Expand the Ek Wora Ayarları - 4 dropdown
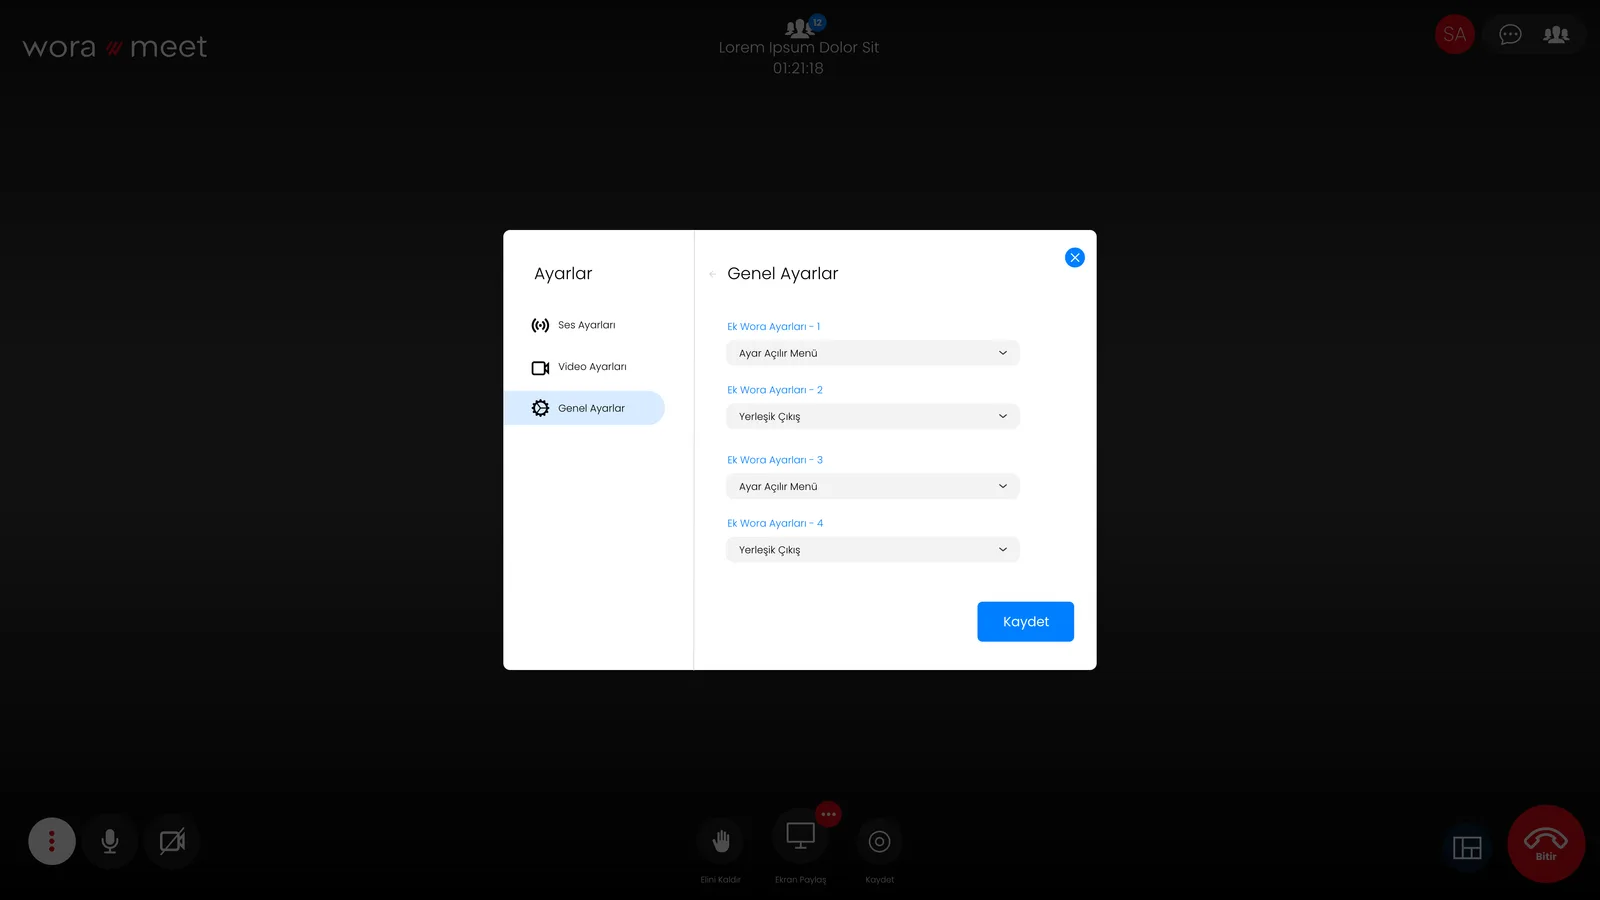 point(873,549)
